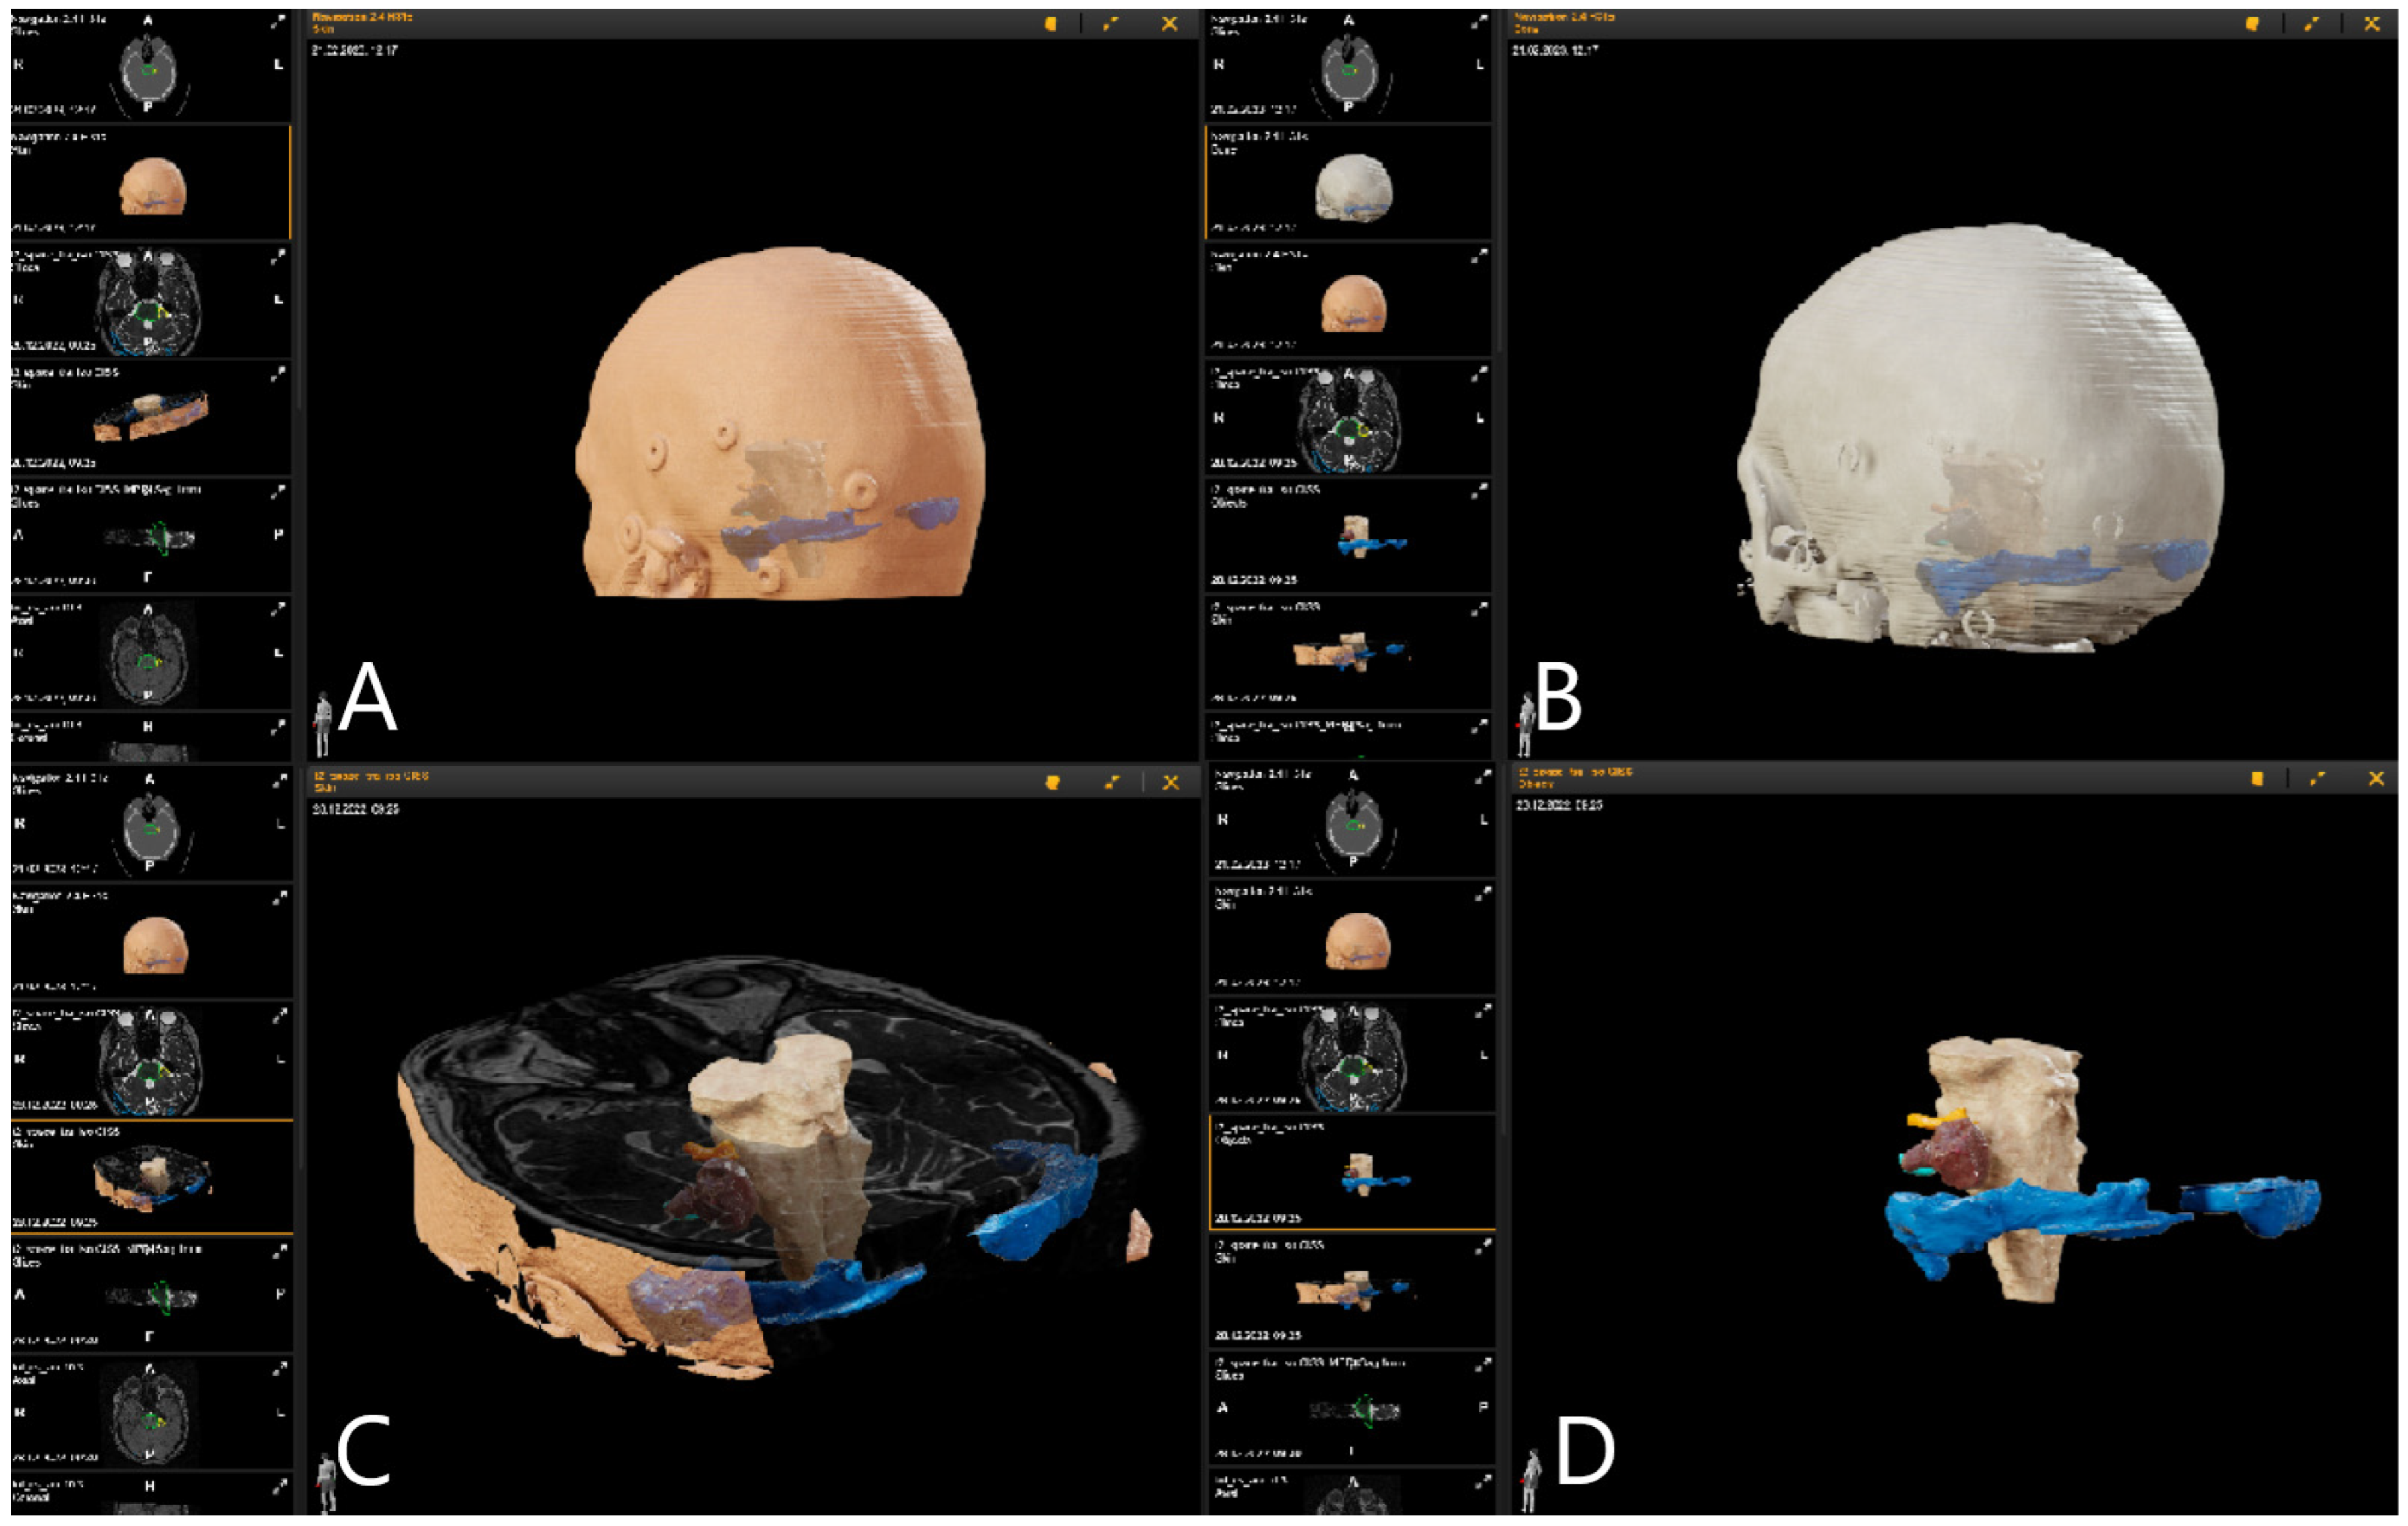Close panel A's main view with the orange X
This screenshot has width=2408, height=1526.
coord(1169,23)
